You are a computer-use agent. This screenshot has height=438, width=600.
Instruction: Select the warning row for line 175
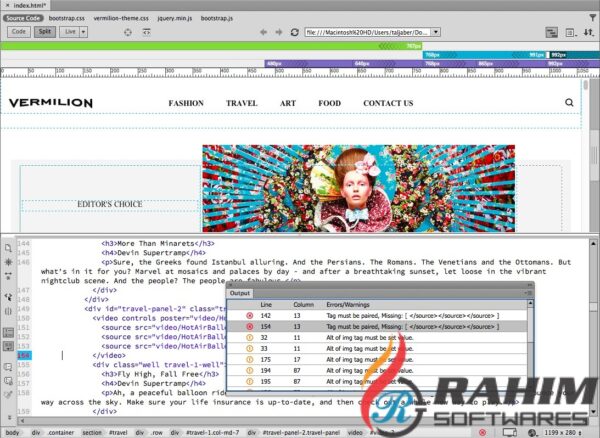[x=377, y=360]
